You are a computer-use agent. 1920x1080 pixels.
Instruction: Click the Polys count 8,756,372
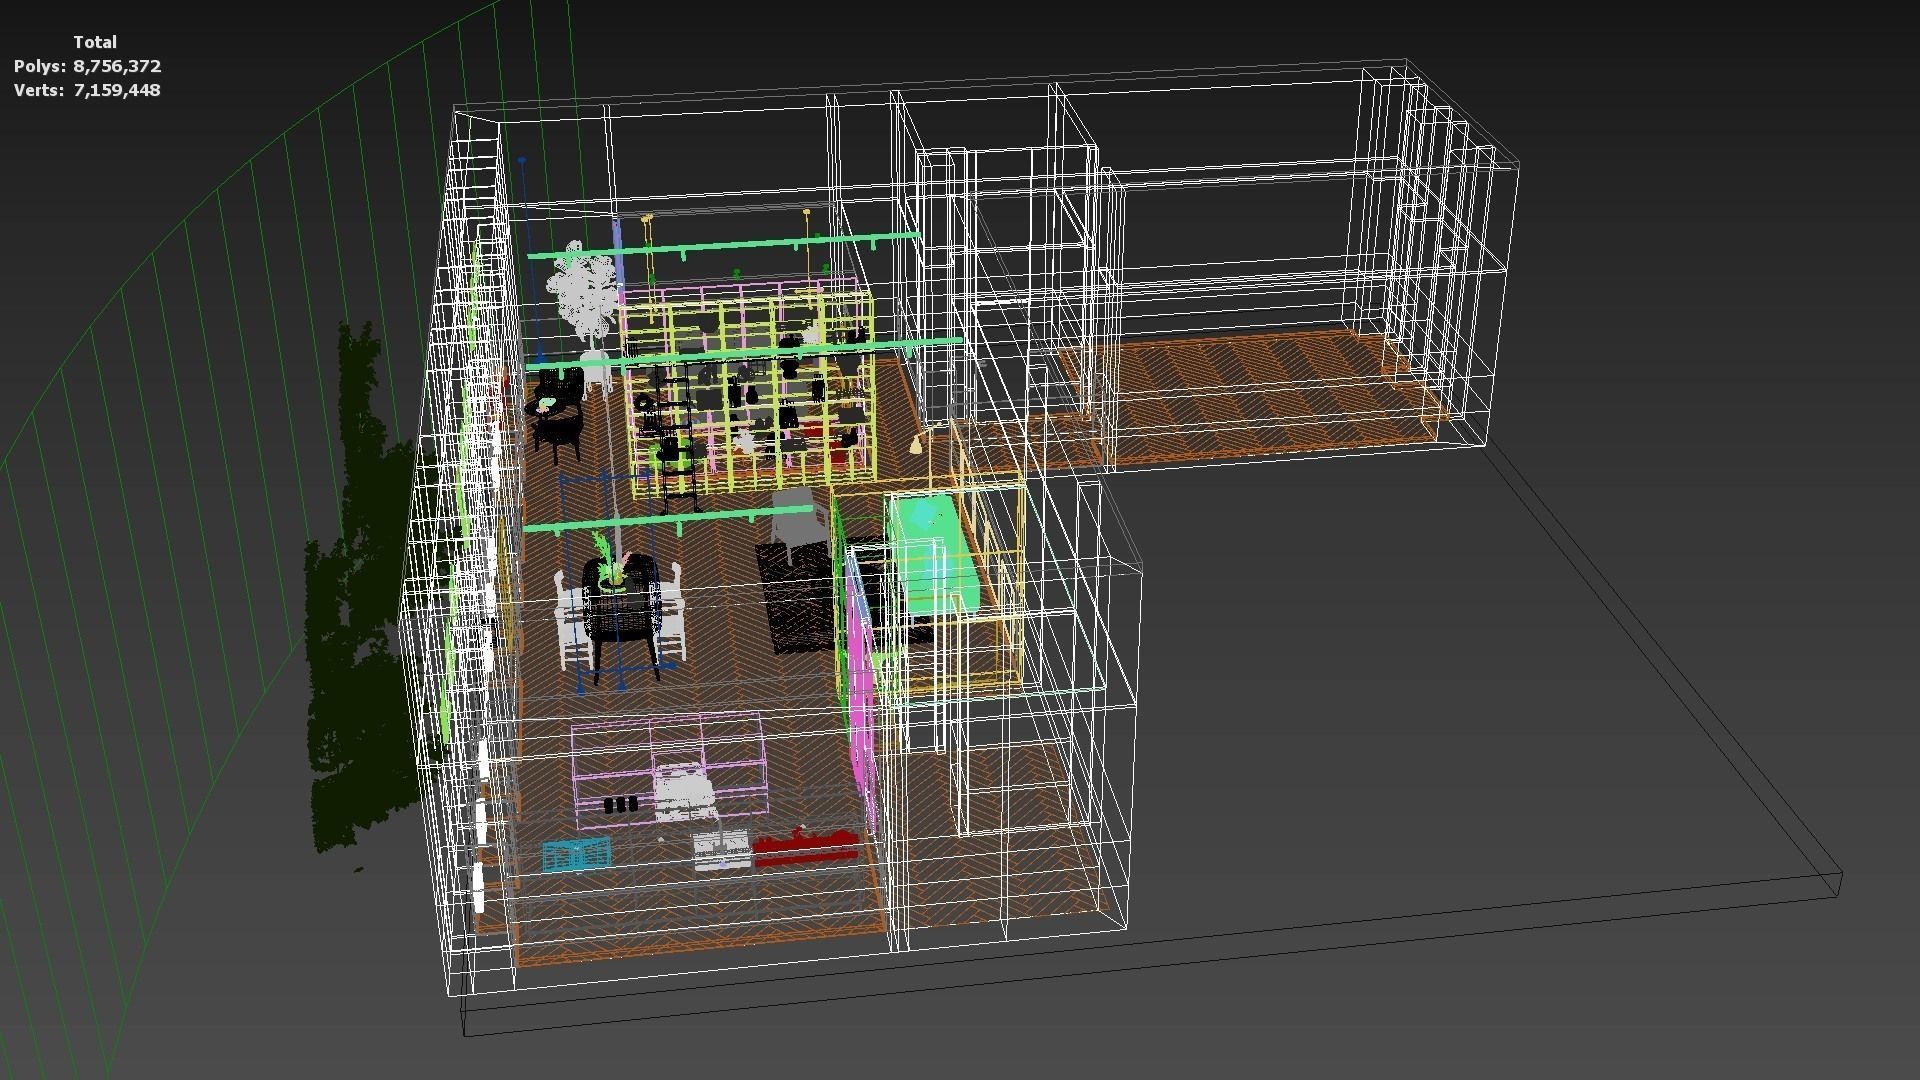(x=117, y=66)
